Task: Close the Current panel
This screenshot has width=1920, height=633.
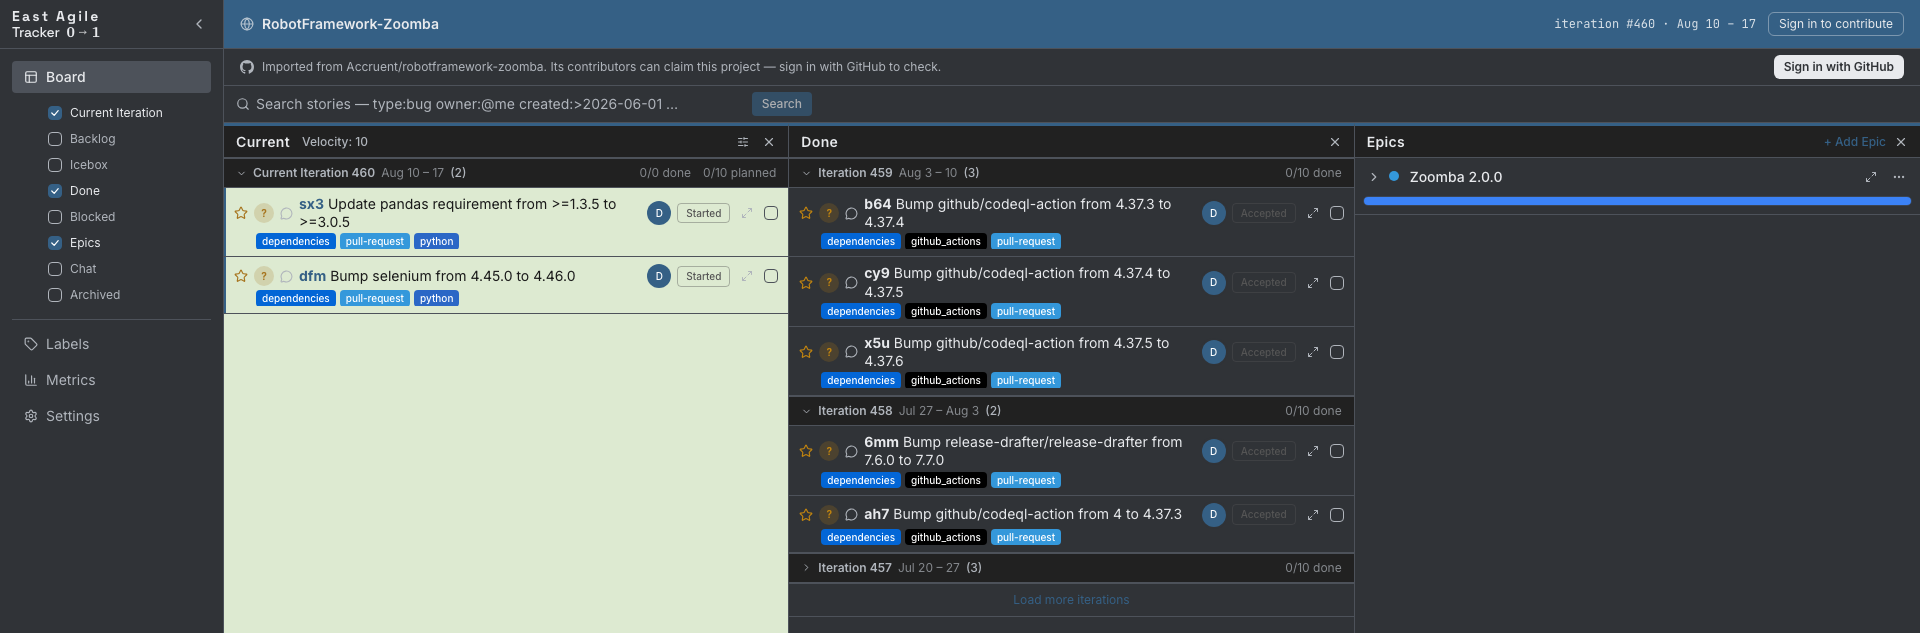Action: [769, 142]
